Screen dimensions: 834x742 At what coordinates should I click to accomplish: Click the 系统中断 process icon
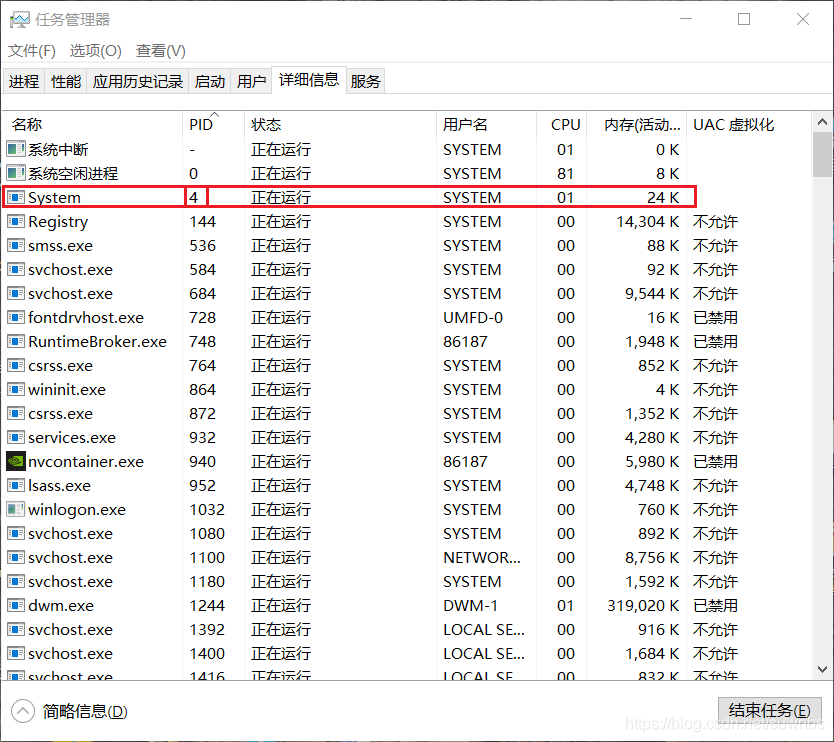pyautogui.click(x=16, y=149)
